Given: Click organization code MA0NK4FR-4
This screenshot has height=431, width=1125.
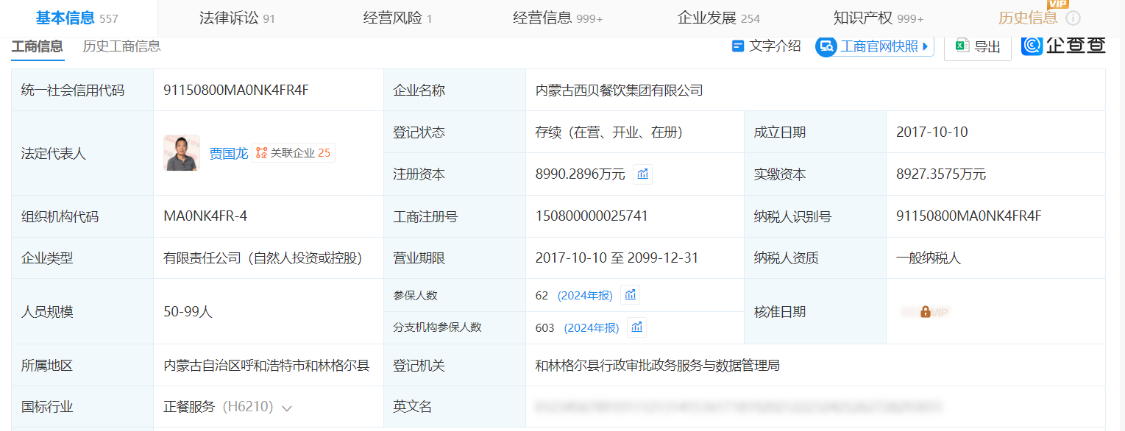Looking at the screenshot, I should point(206,217).
